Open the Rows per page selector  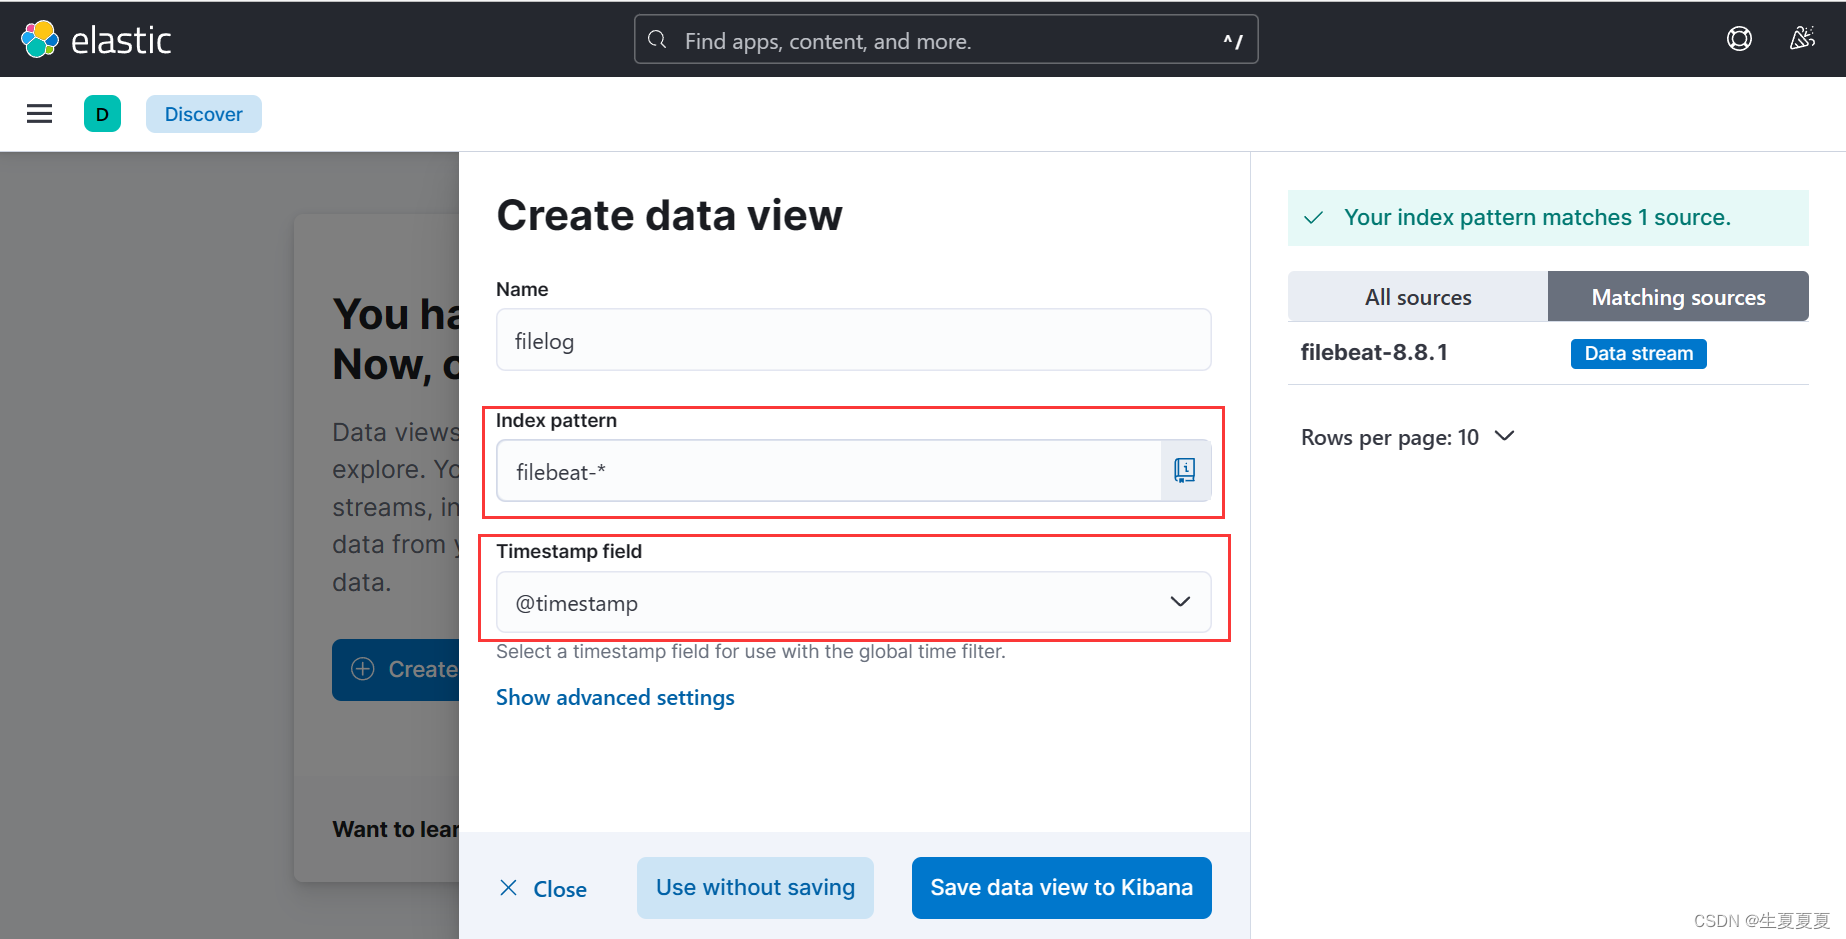1408,437
